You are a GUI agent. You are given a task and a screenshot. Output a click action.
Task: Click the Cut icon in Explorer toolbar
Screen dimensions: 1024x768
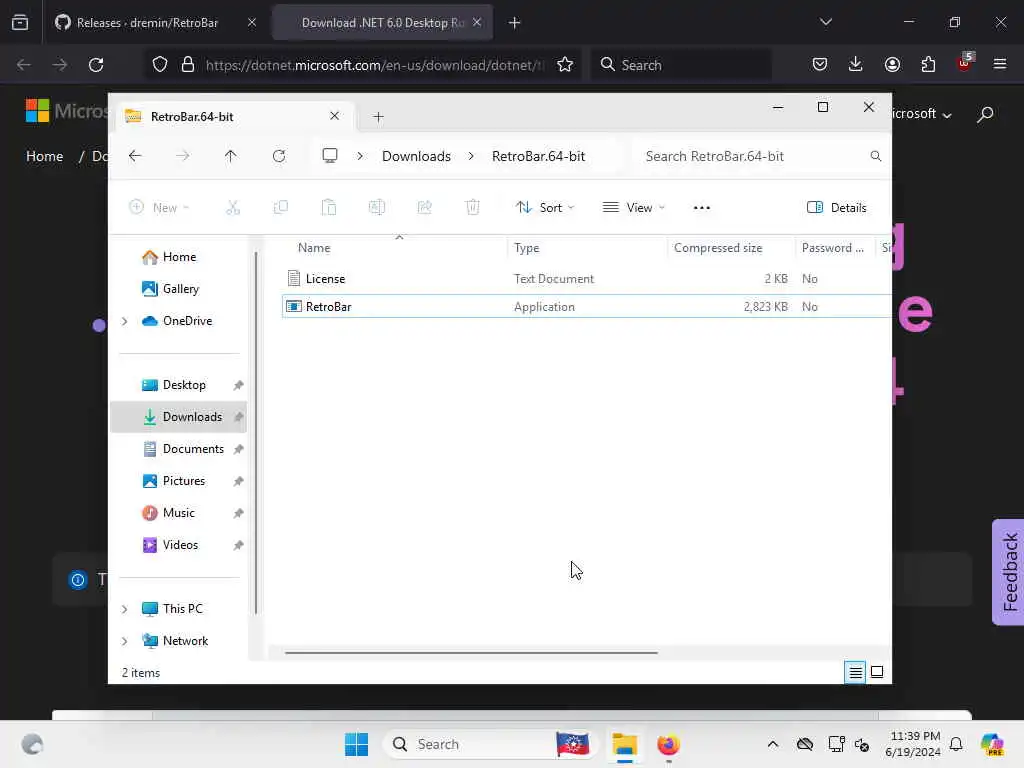coord(232,208)
